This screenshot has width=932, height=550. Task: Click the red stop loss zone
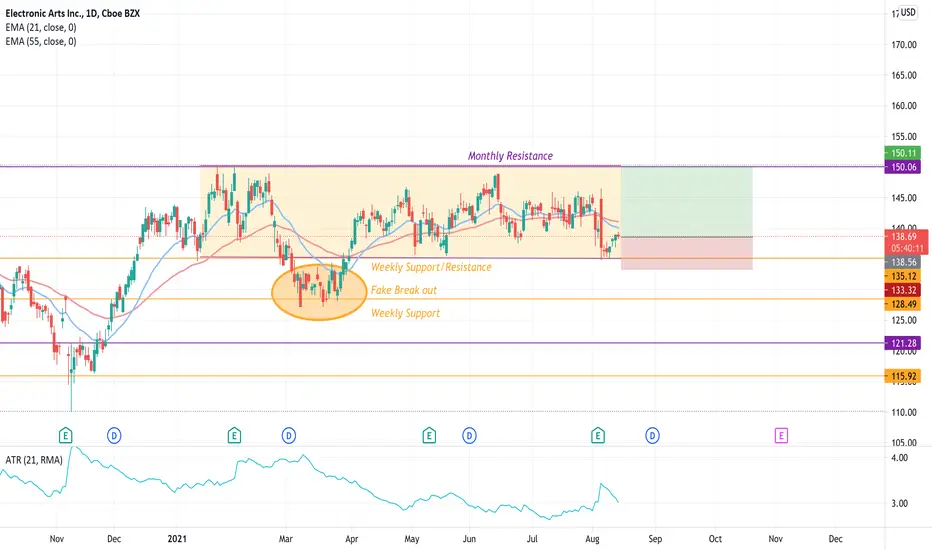click(687, 253)
